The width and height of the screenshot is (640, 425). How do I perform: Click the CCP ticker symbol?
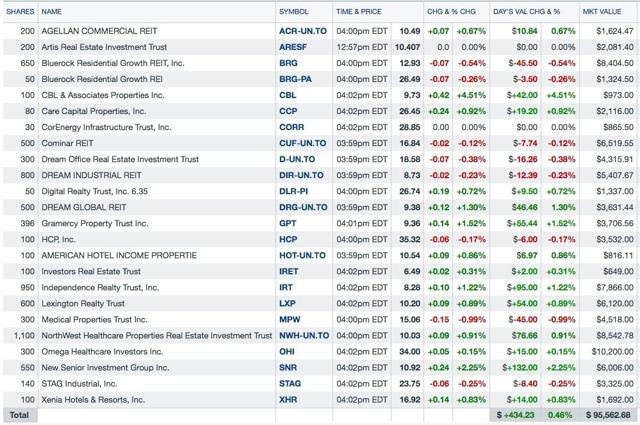(288, 111)
